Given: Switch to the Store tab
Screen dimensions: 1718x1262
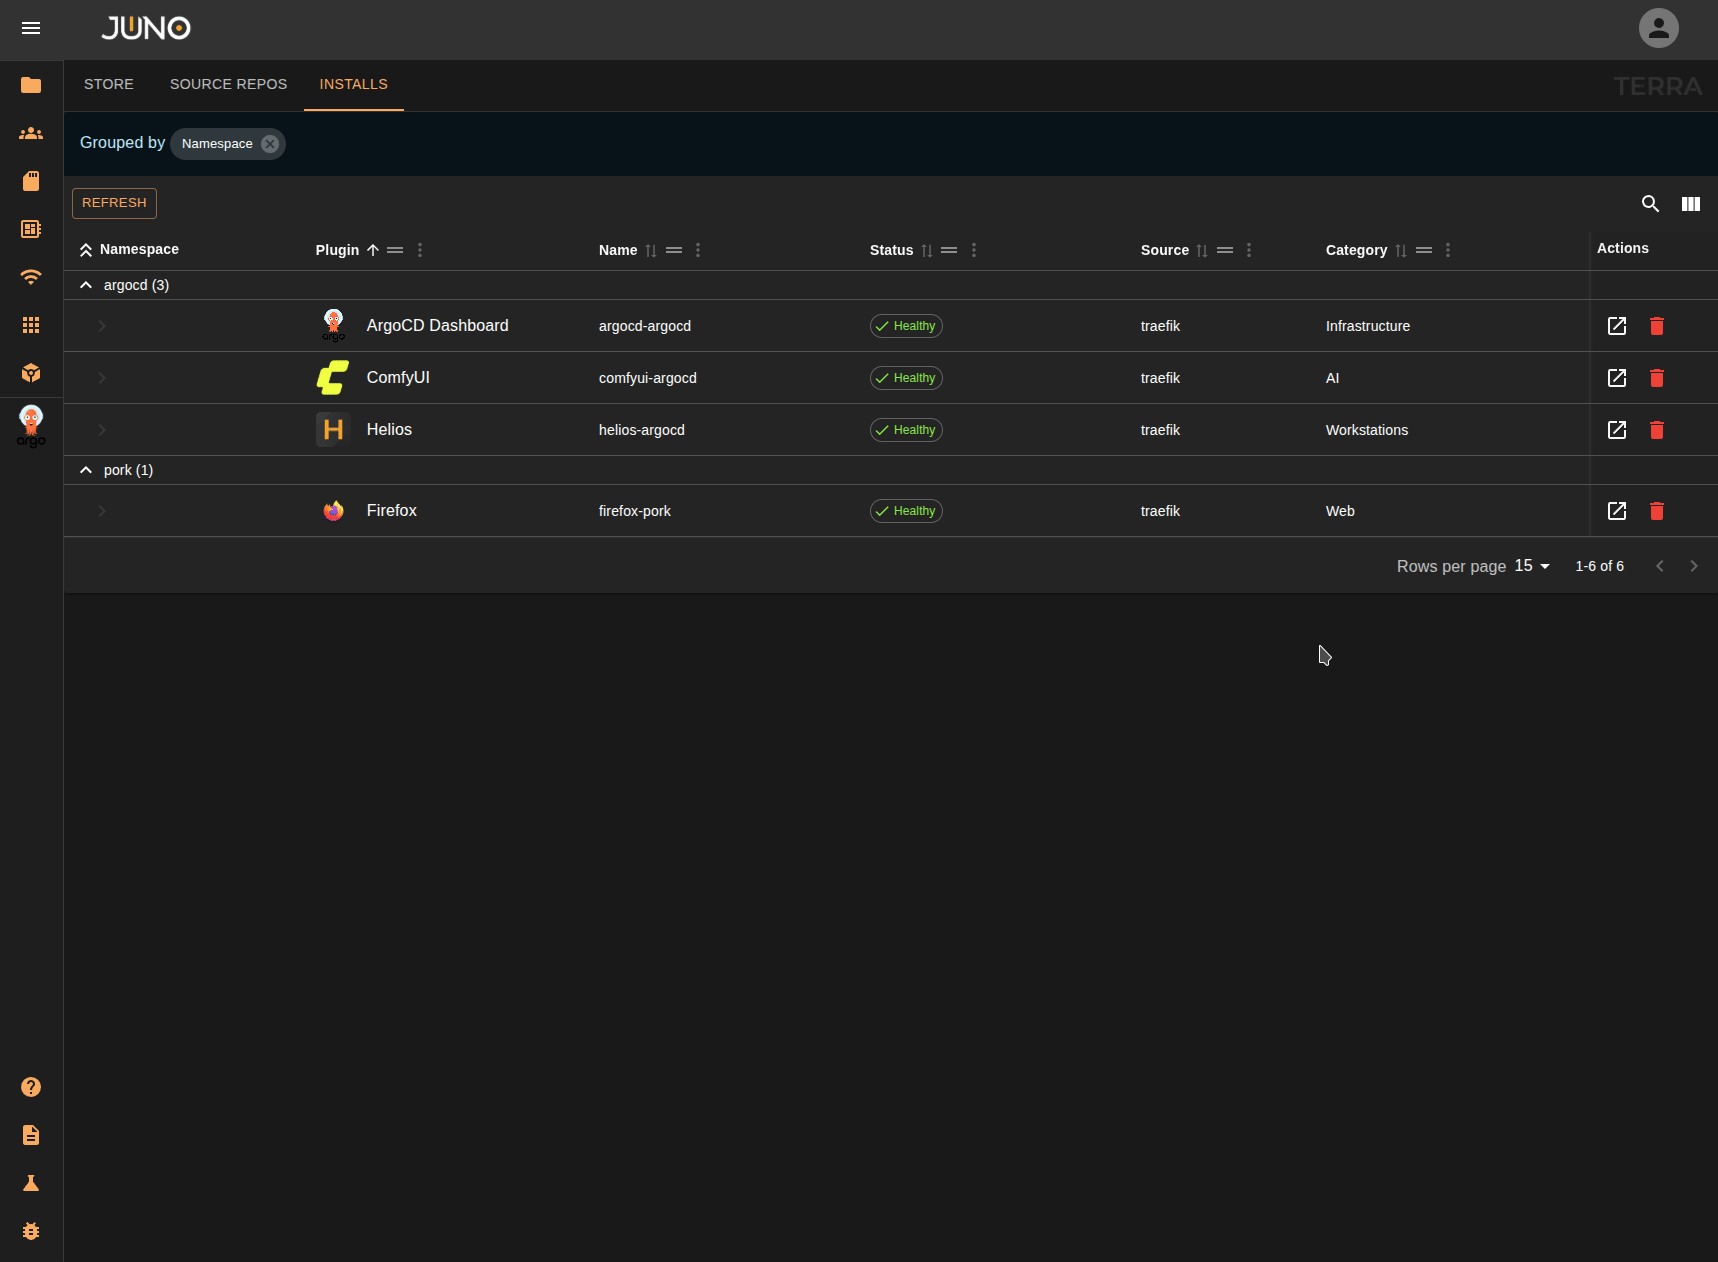Looking at the screenshot, I should [x=109, y=85].
